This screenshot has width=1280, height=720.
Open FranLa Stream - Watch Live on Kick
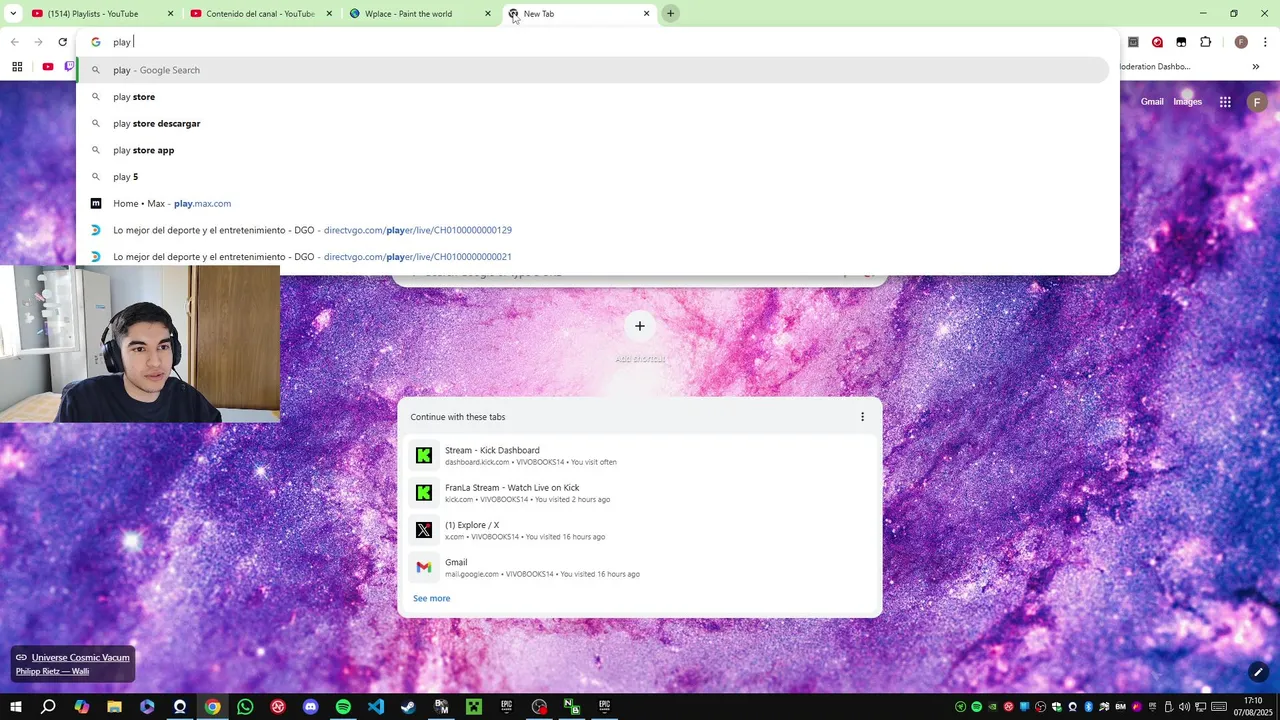click(640, 493)
